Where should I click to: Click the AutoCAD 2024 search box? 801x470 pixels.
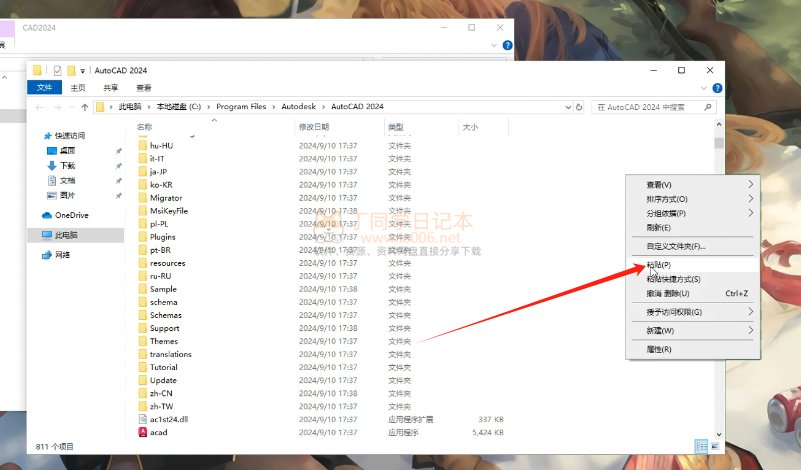click(650, 106)
